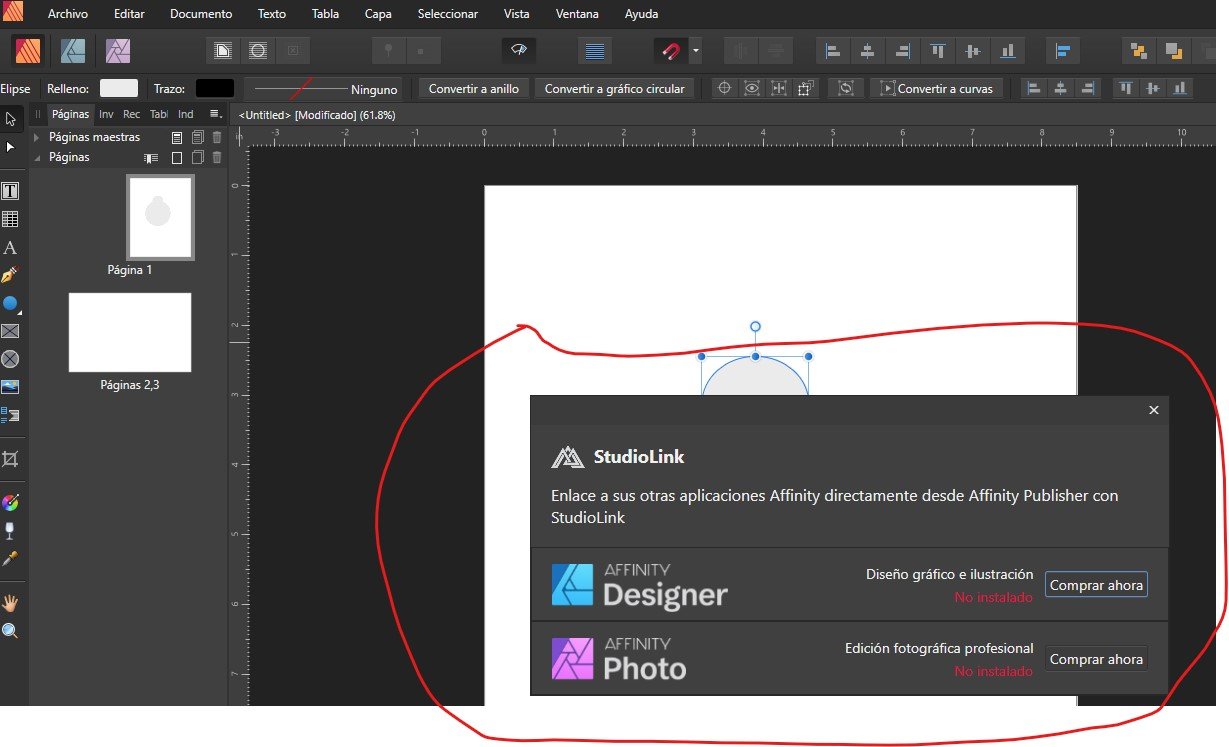1229x747 pixels.
Task: Select the Move tool arrow
Action: click(11, 119)
